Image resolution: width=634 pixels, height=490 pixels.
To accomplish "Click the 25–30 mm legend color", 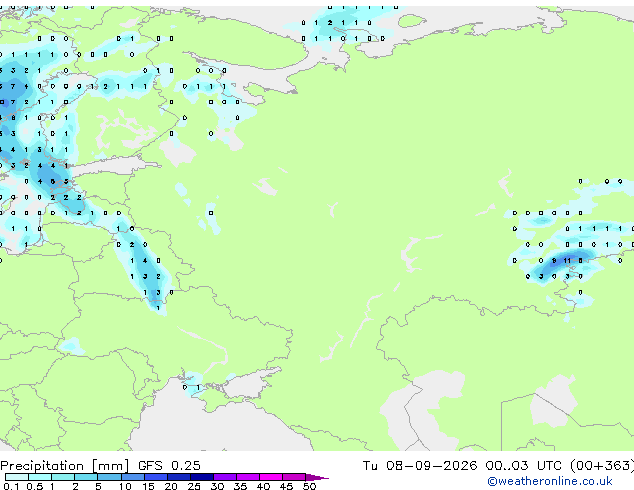I will click(x=201, y=477).
